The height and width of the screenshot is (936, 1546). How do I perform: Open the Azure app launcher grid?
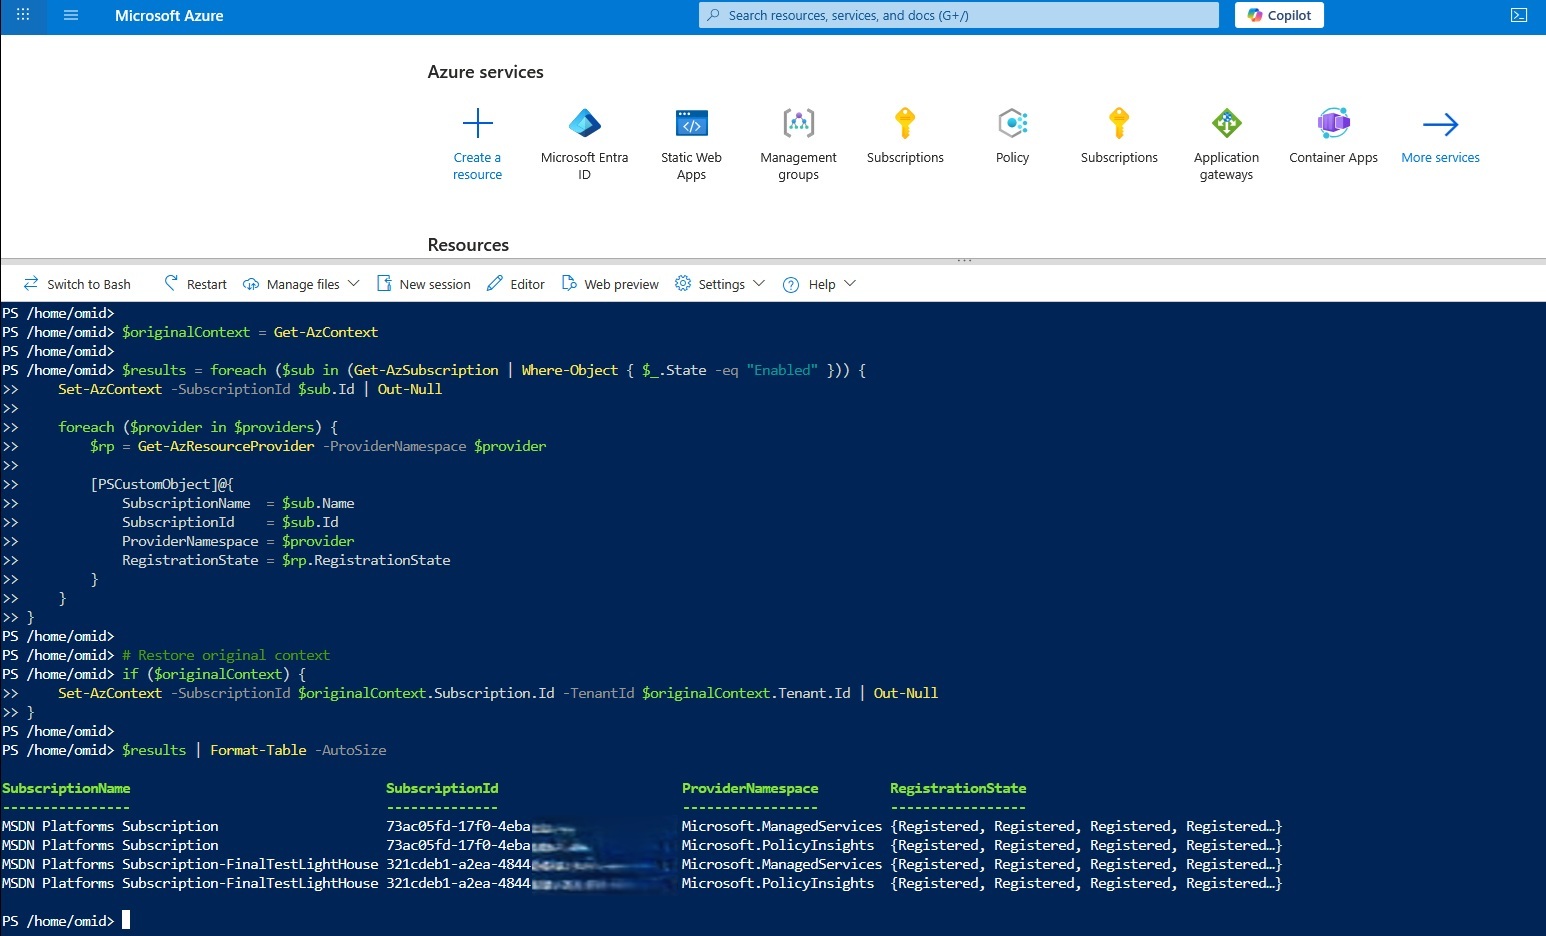click(22, 15)
